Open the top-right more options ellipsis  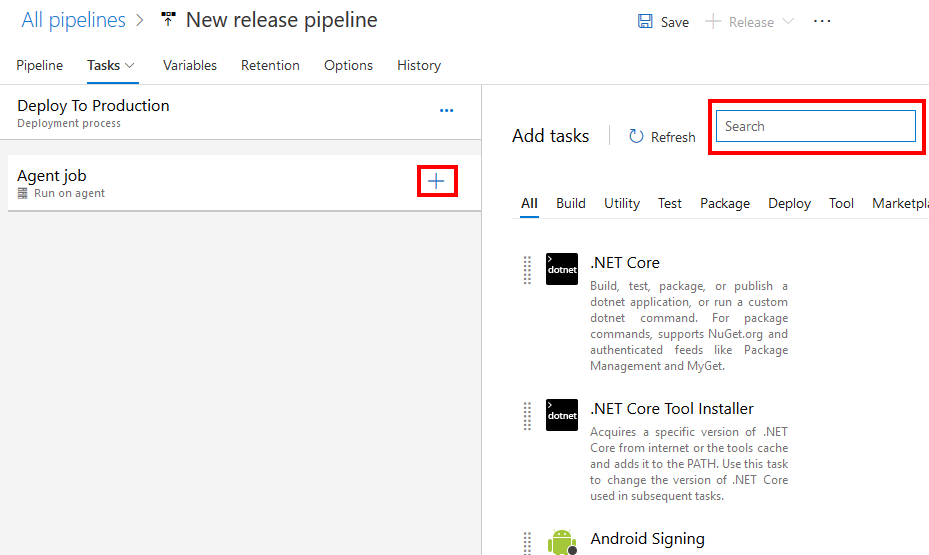coord(822,21)
